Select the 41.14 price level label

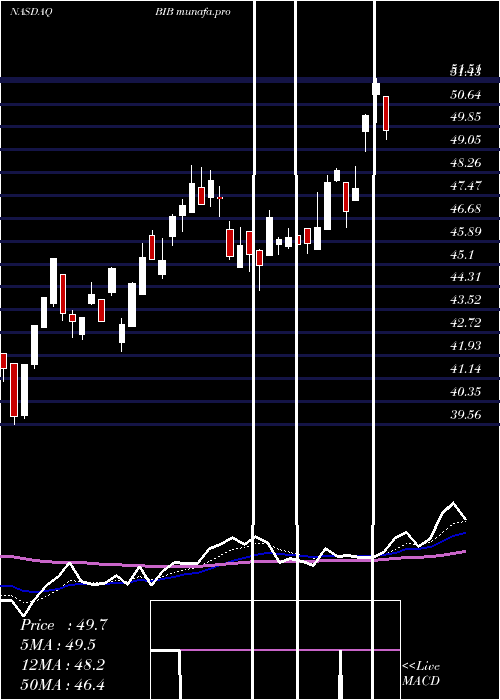click(466, 368)
